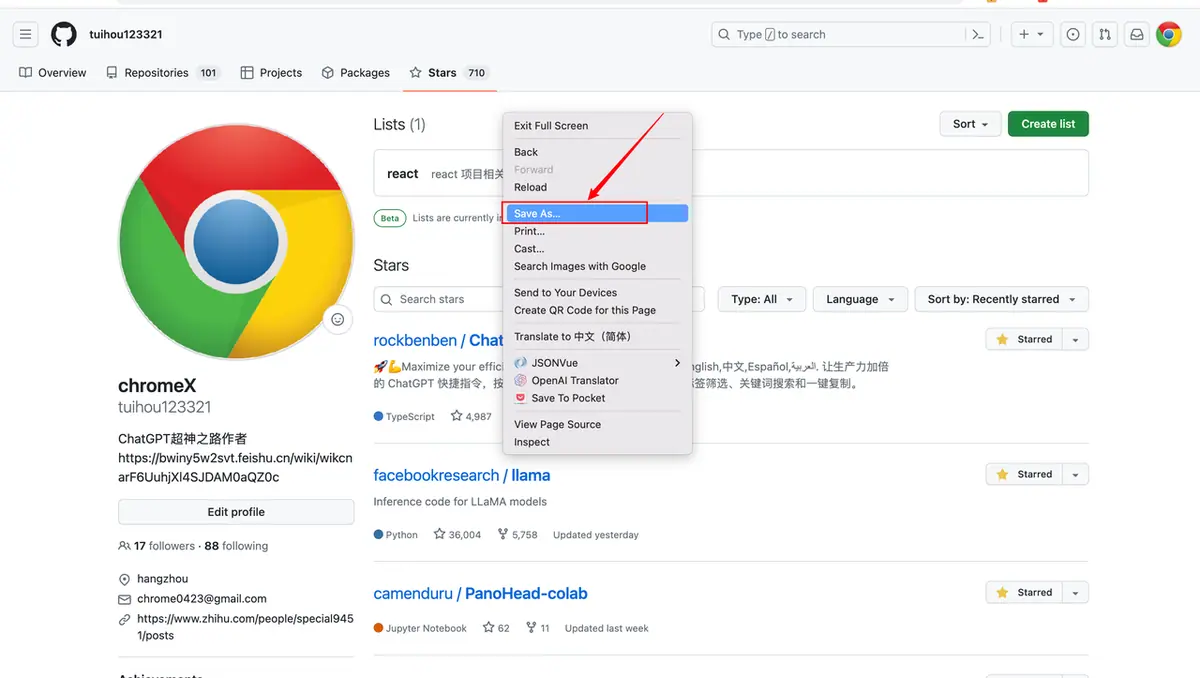Click the green Create list button

pos(1048,124)
